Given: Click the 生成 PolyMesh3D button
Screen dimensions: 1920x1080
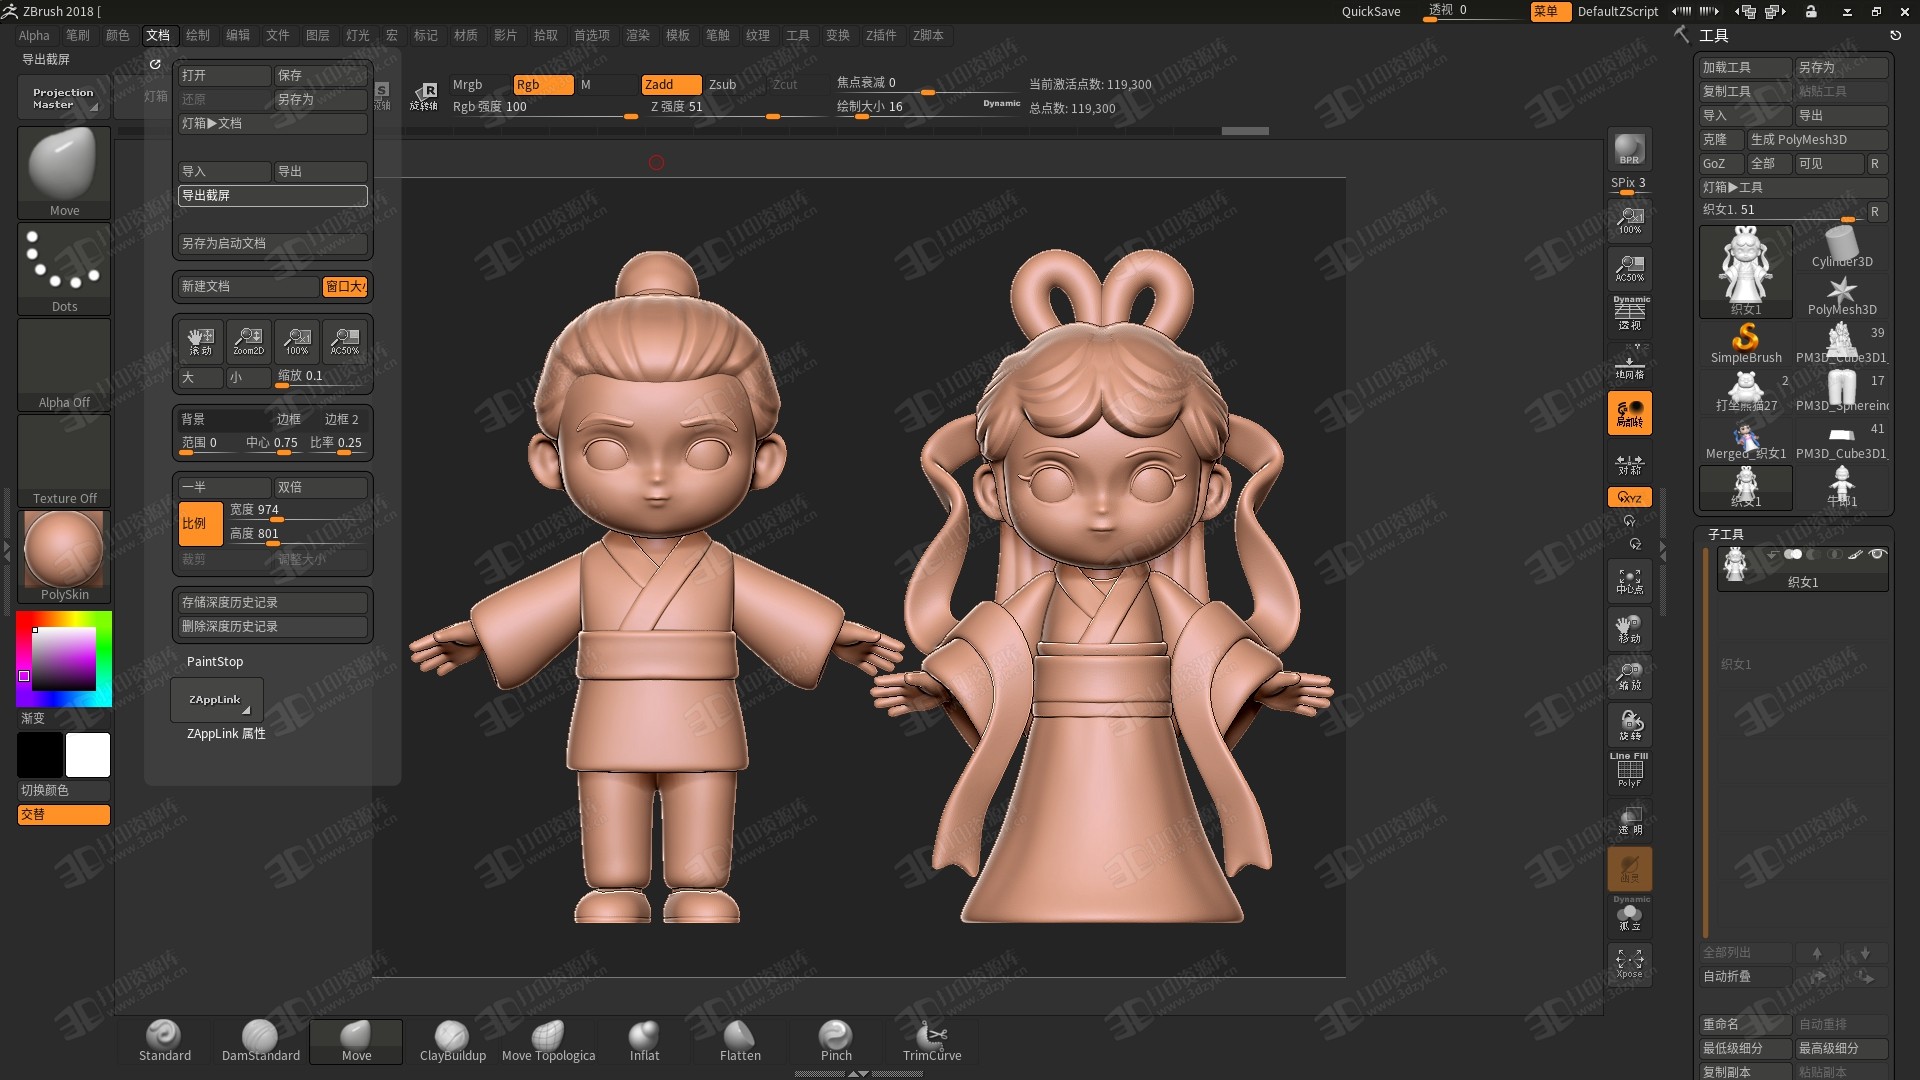Looking at the screenshot, I should point(1817,139).
